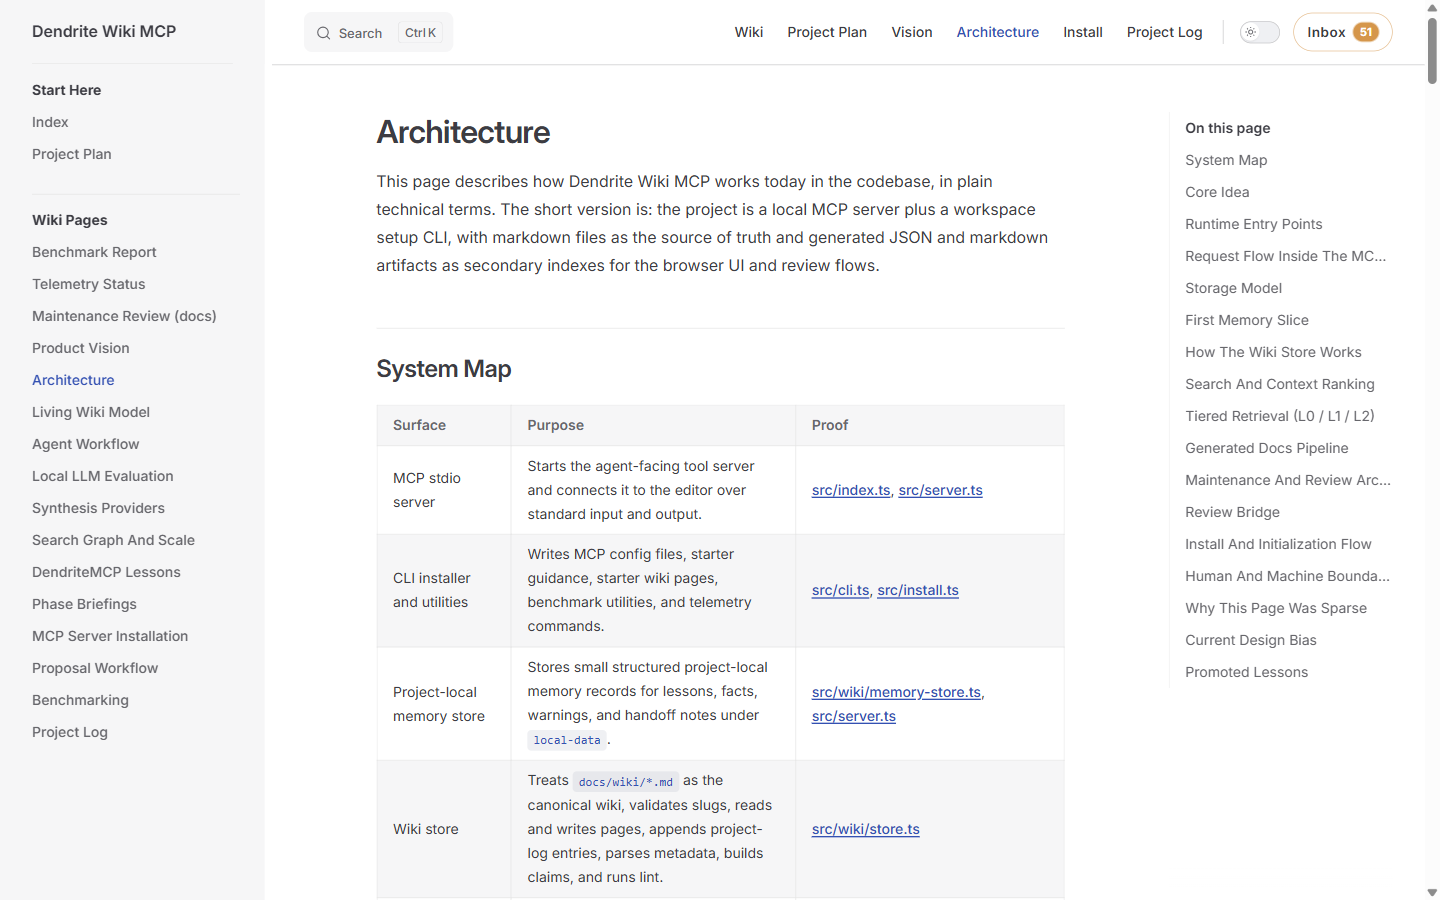The image size is (1440, 900).
Task: Open Living Wiki Model page
Action: [x=91, y=412]
